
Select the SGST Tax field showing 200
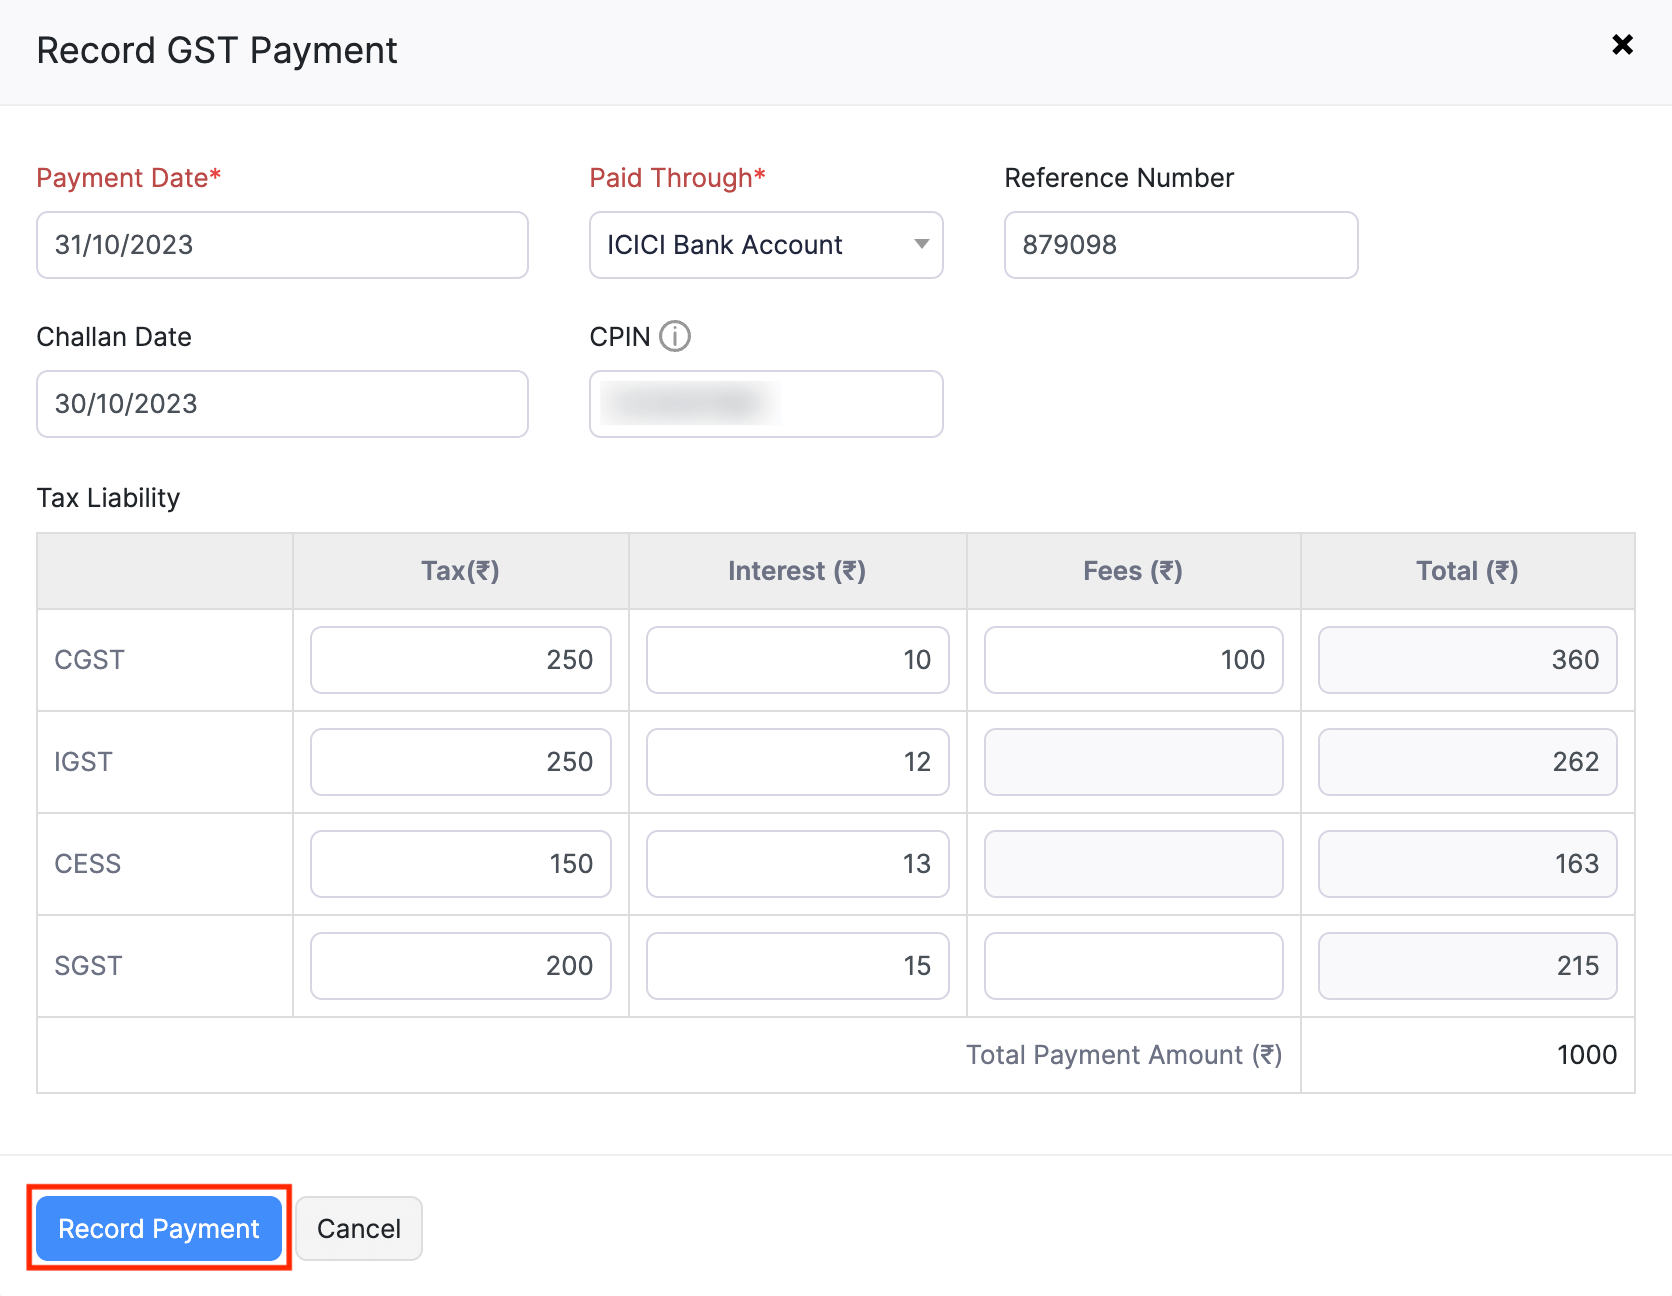coord(459,966)
